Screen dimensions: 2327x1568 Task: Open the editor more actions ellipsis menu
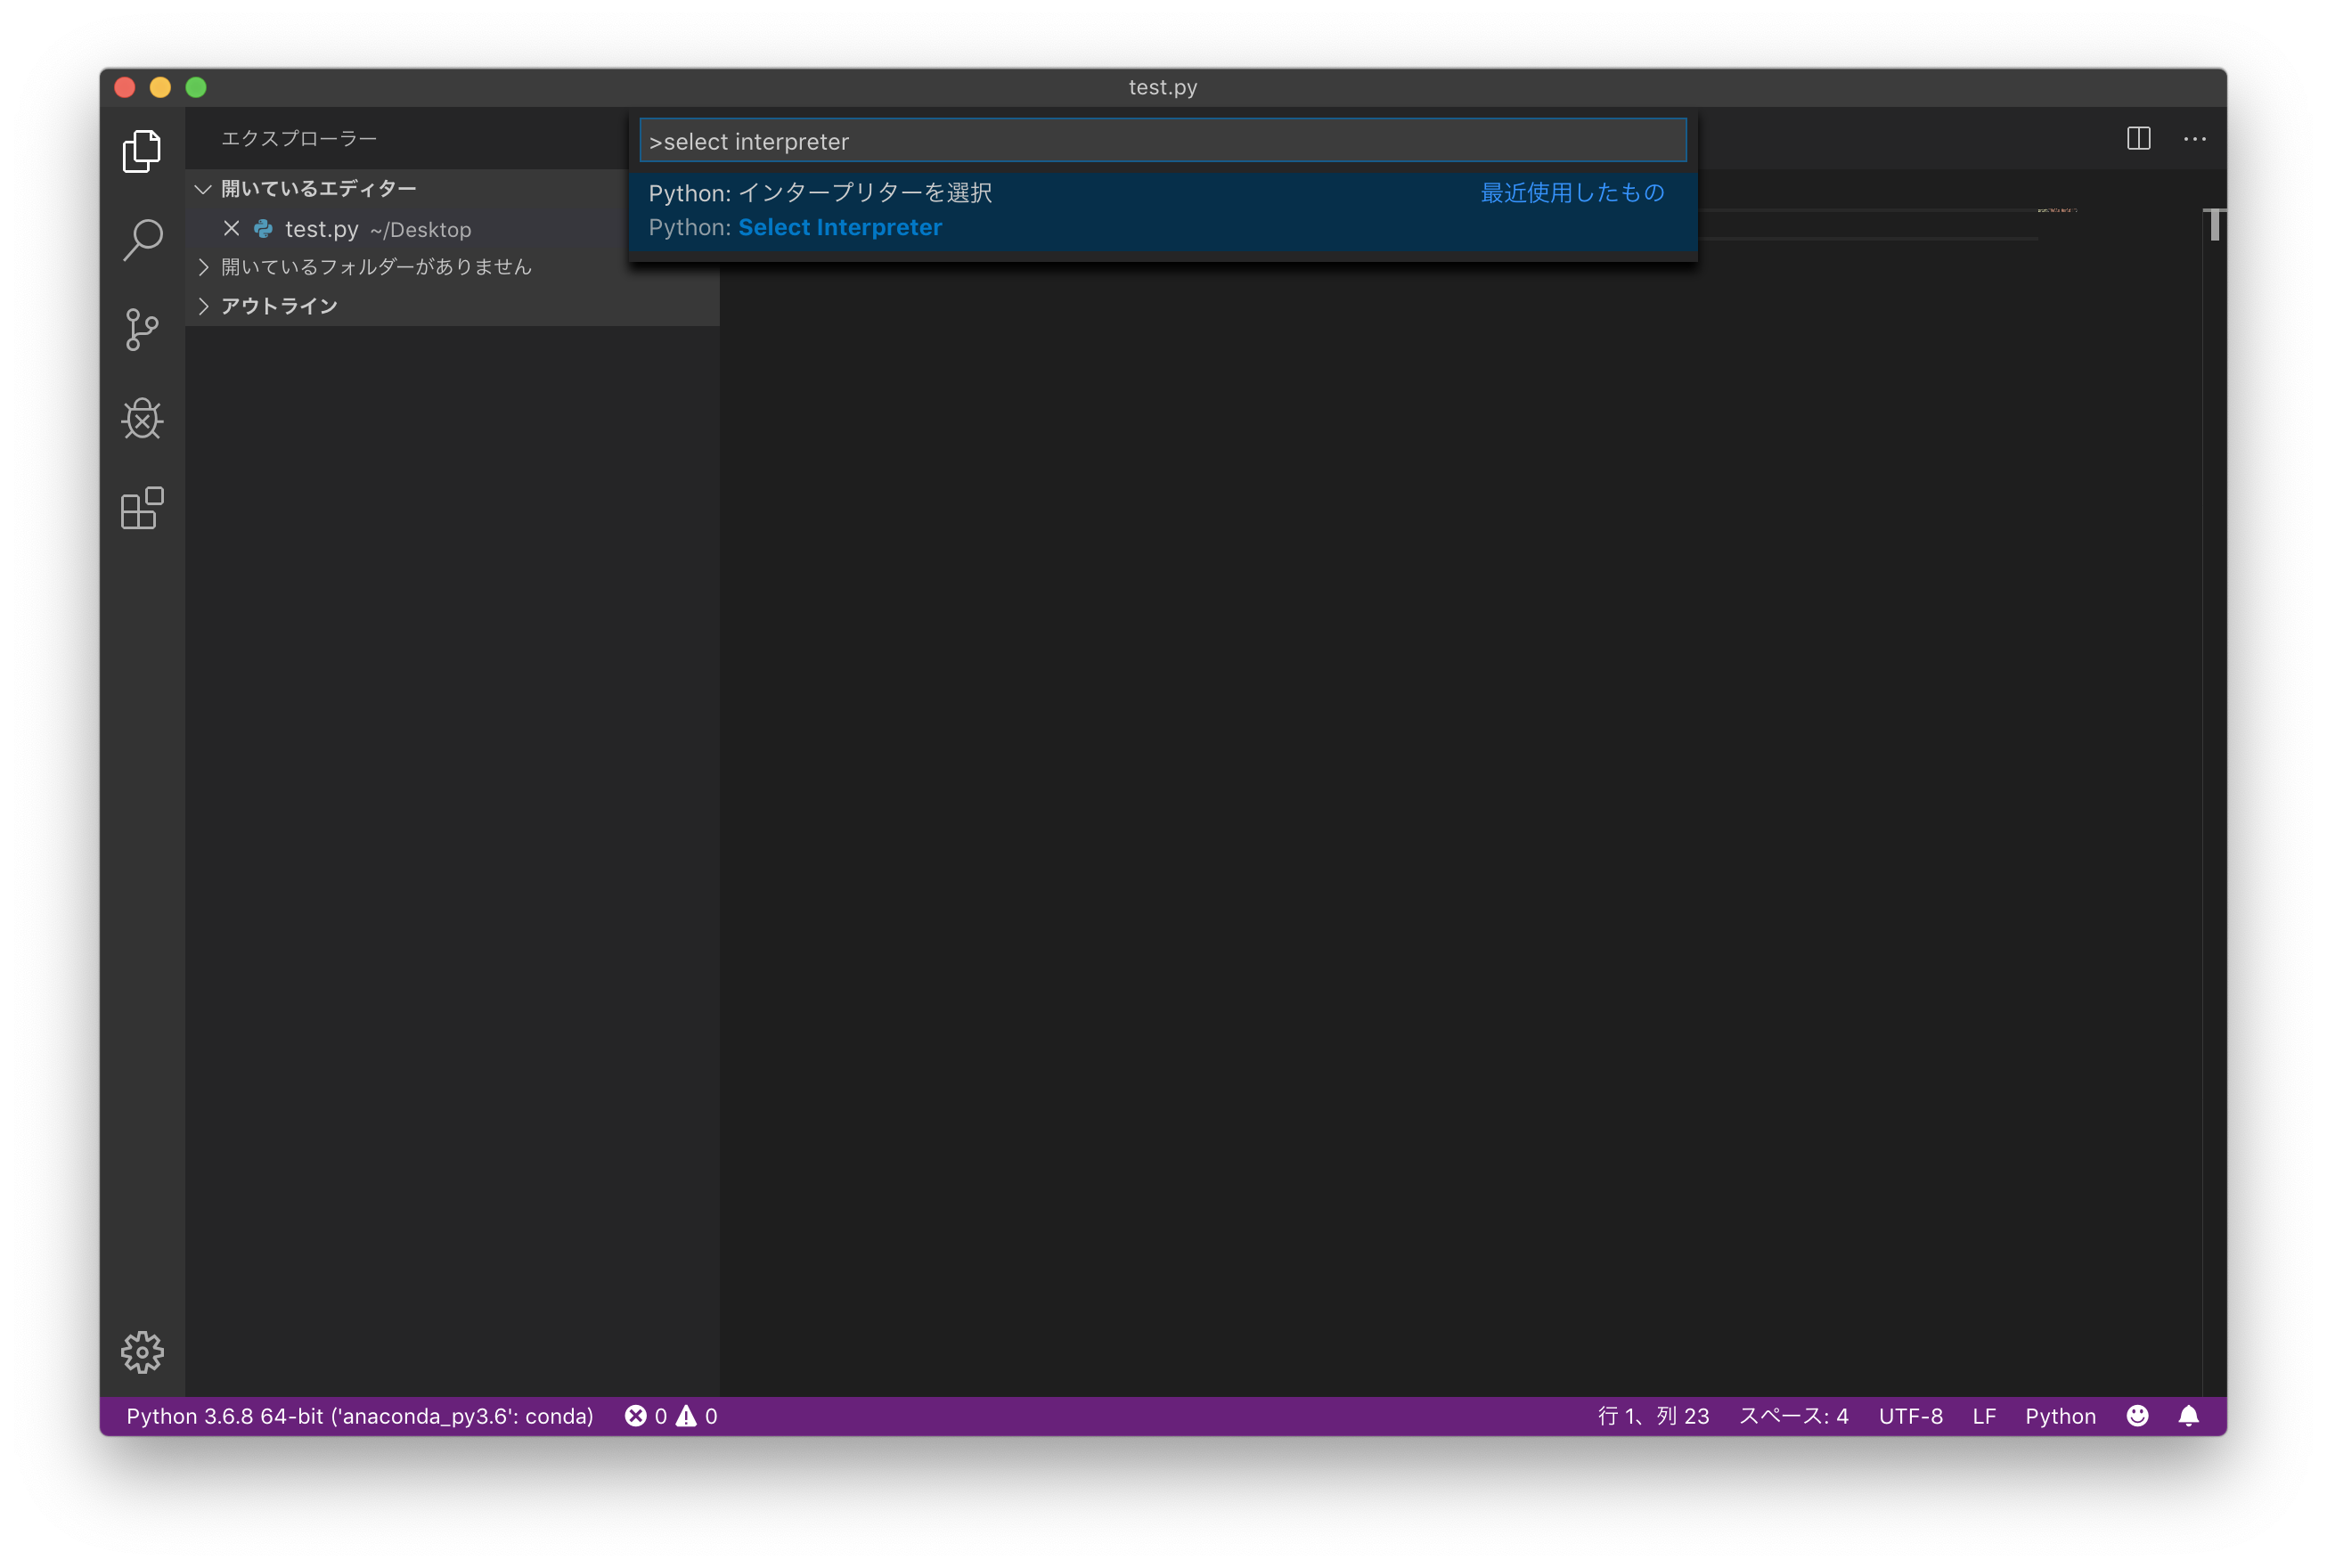click(x=2196, y=139)
